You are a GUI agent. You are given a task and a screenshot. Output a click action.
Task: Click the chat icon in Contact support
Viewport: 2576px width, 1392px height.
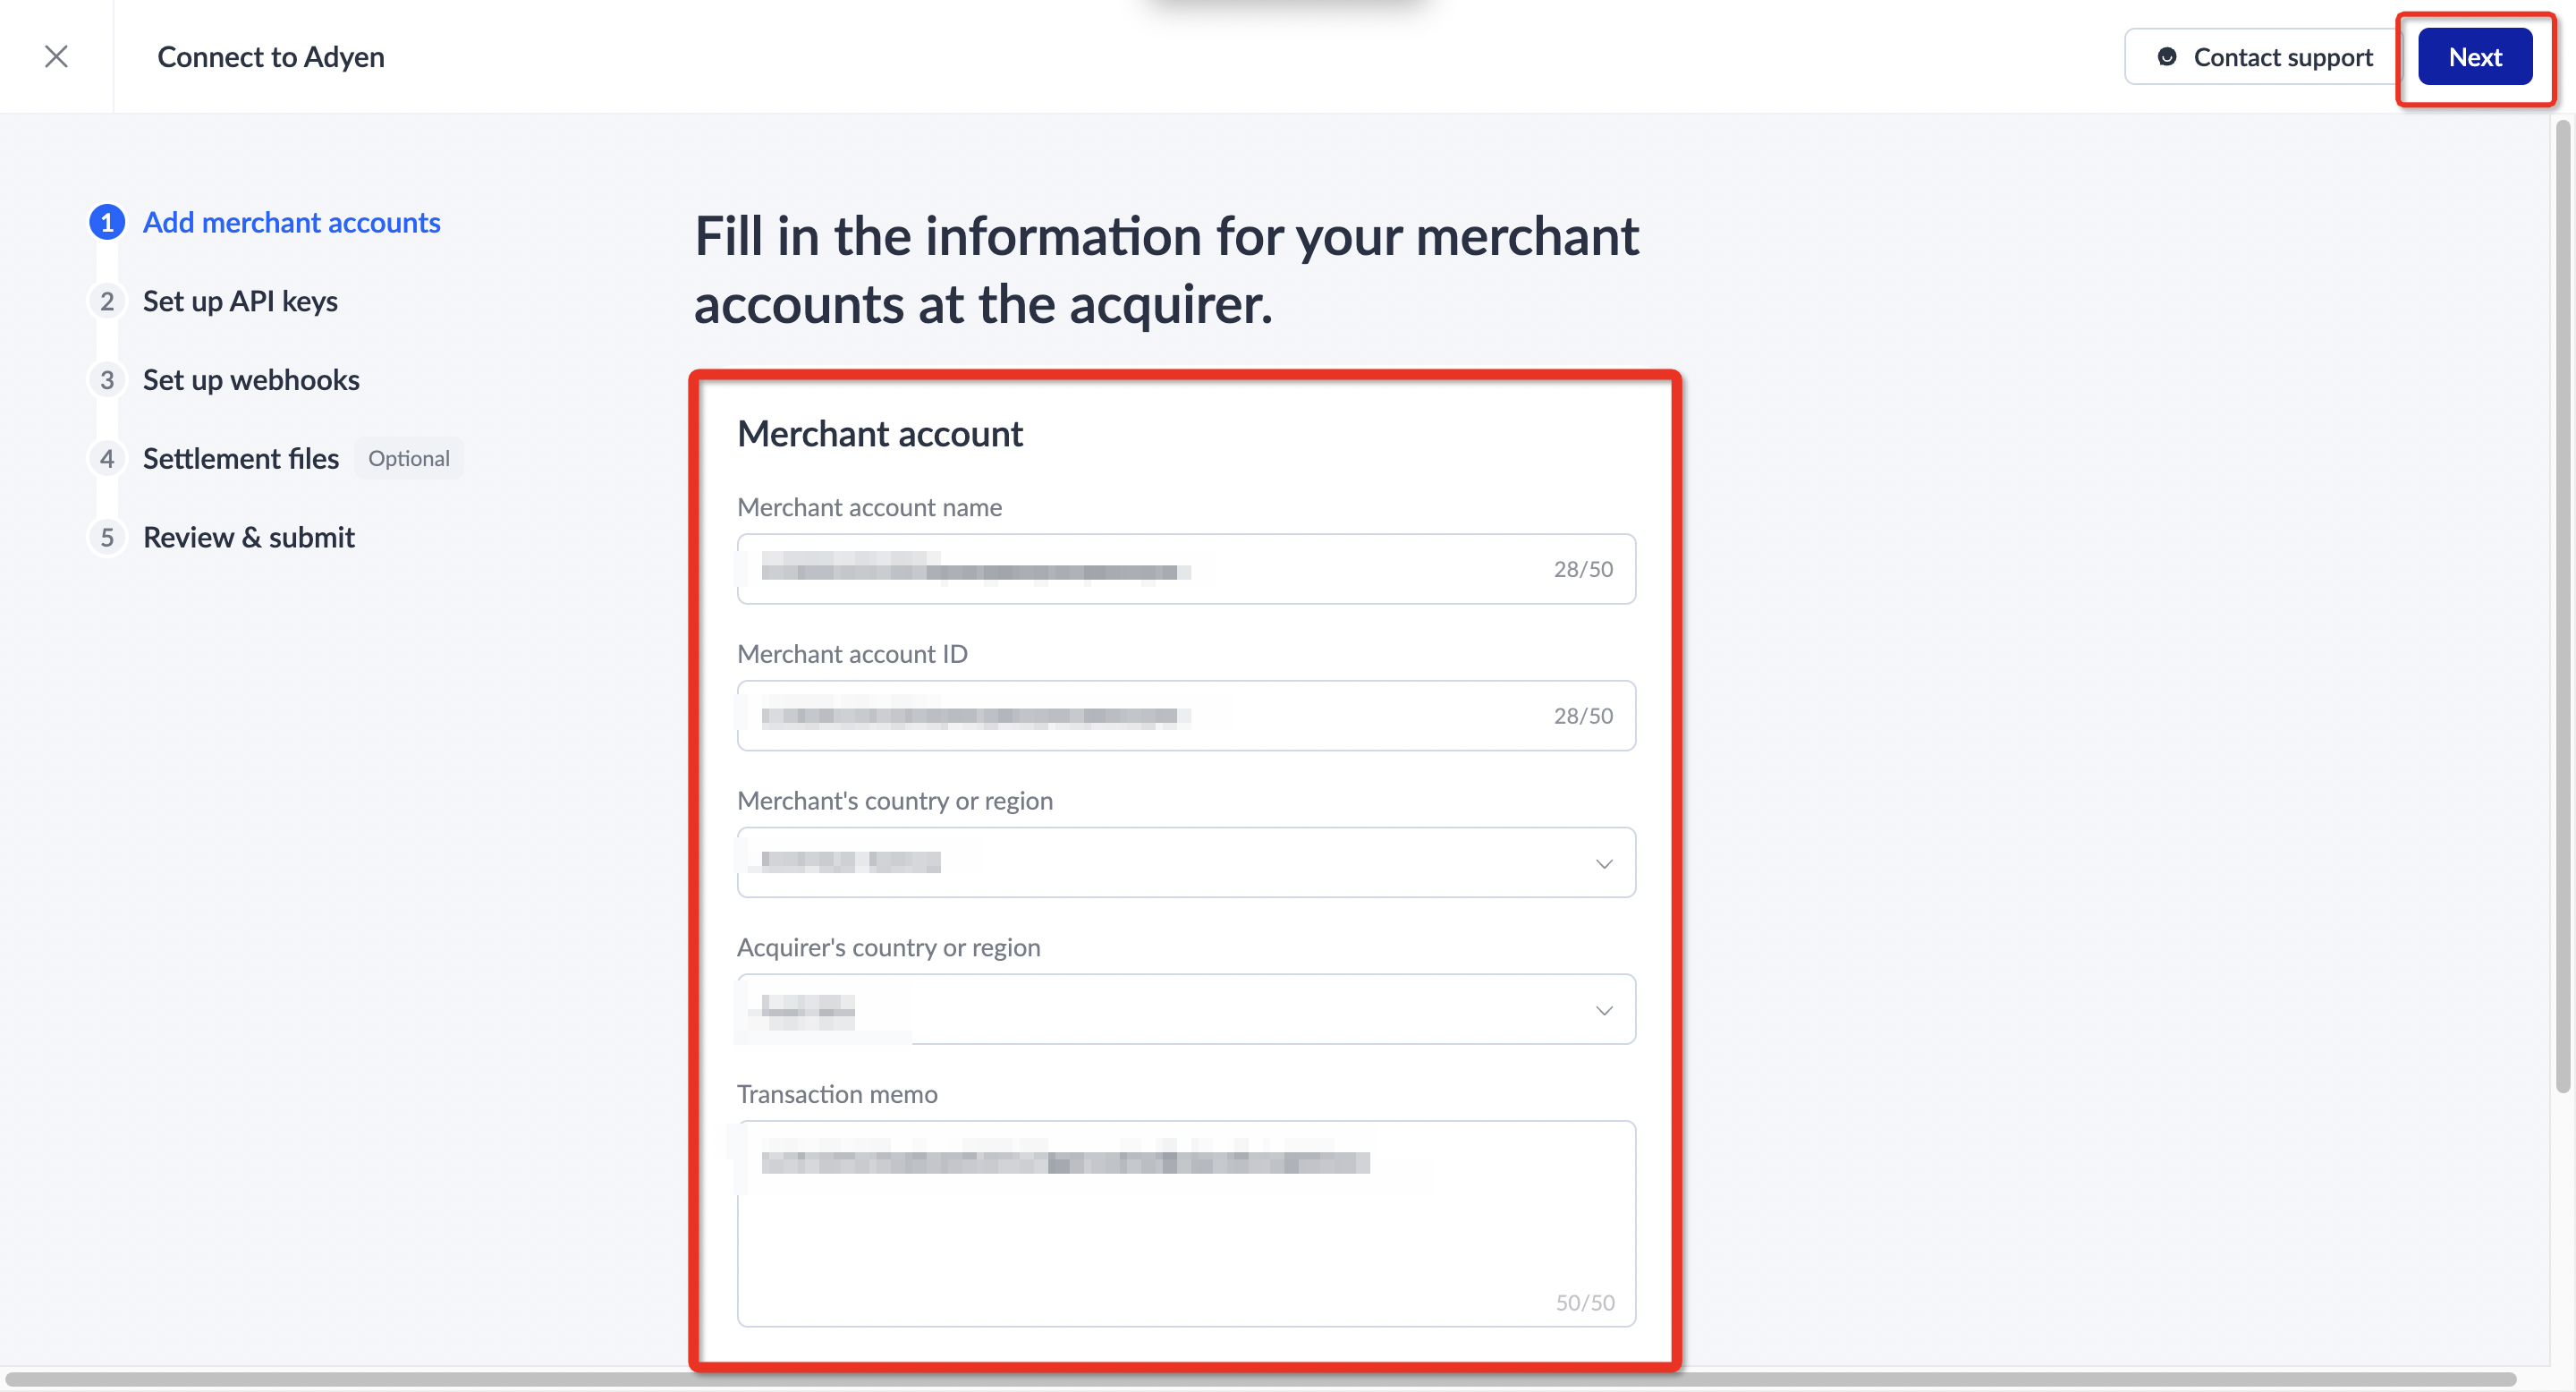click(x=2166, y=57)
